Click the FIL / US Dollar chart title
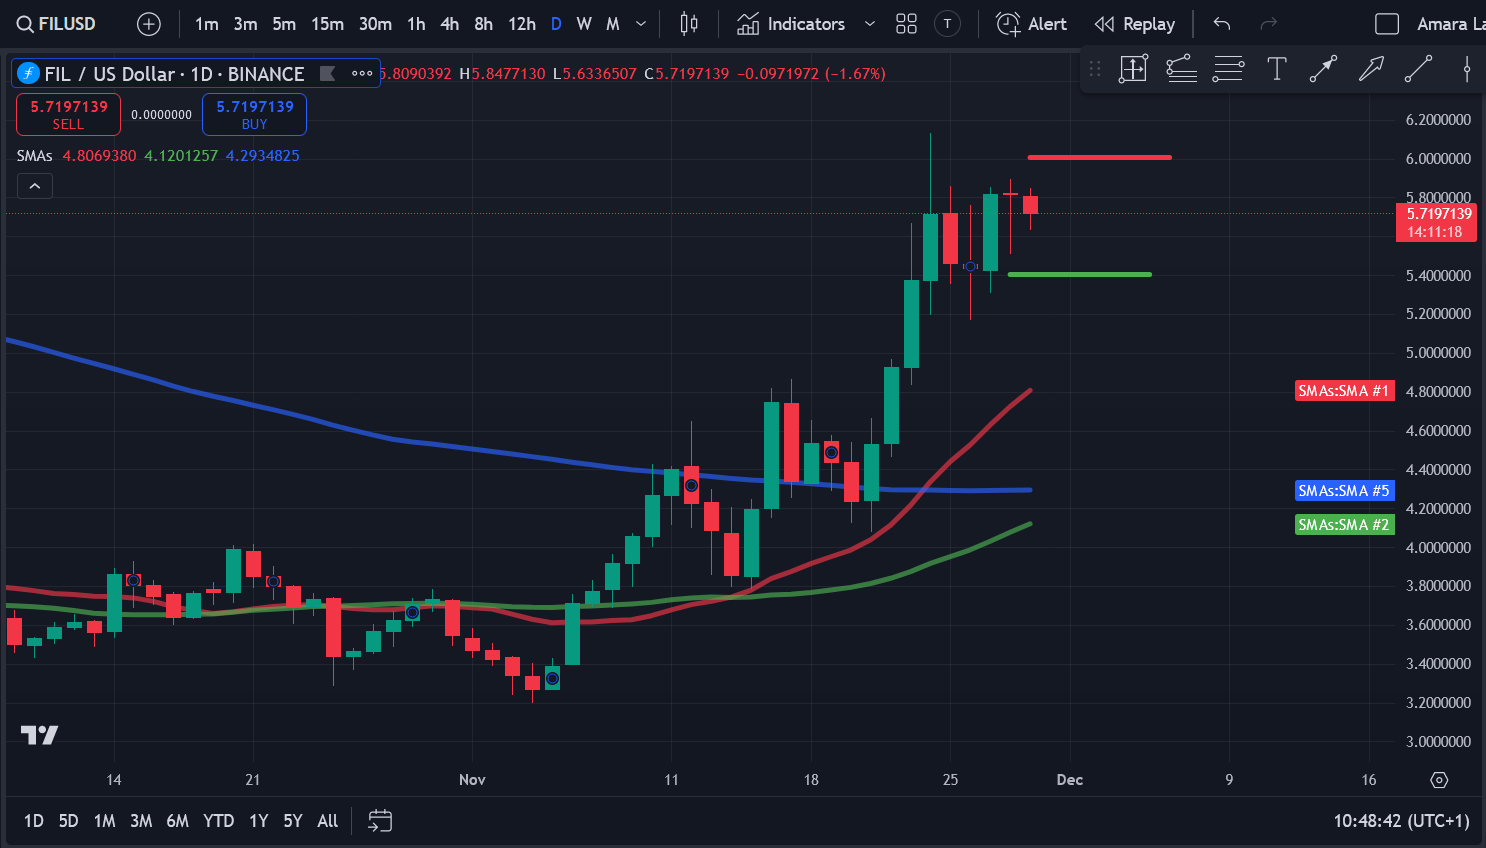This screenshot has height=848, width=1486. click(174, 74)
